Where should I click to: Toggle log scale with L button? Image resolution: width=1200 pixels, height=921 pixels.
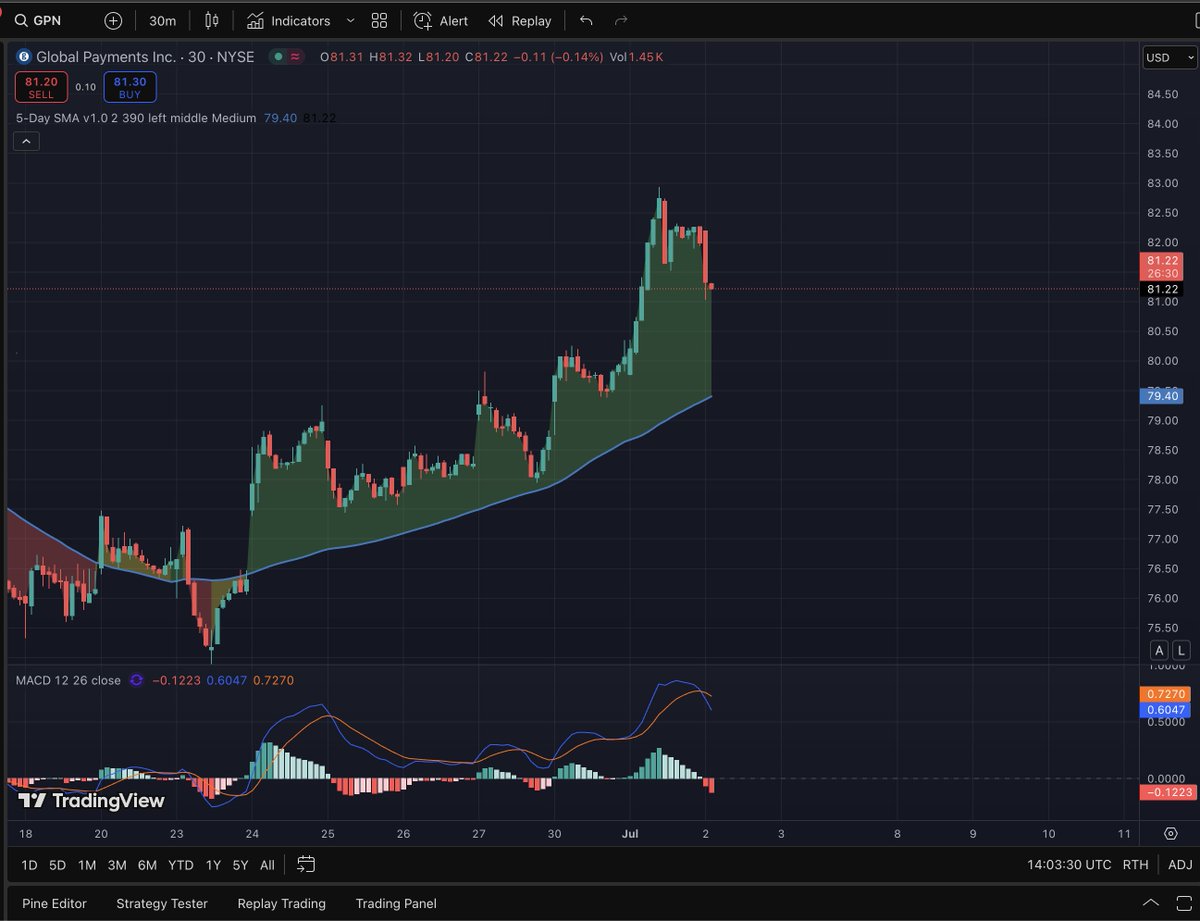1181,650
